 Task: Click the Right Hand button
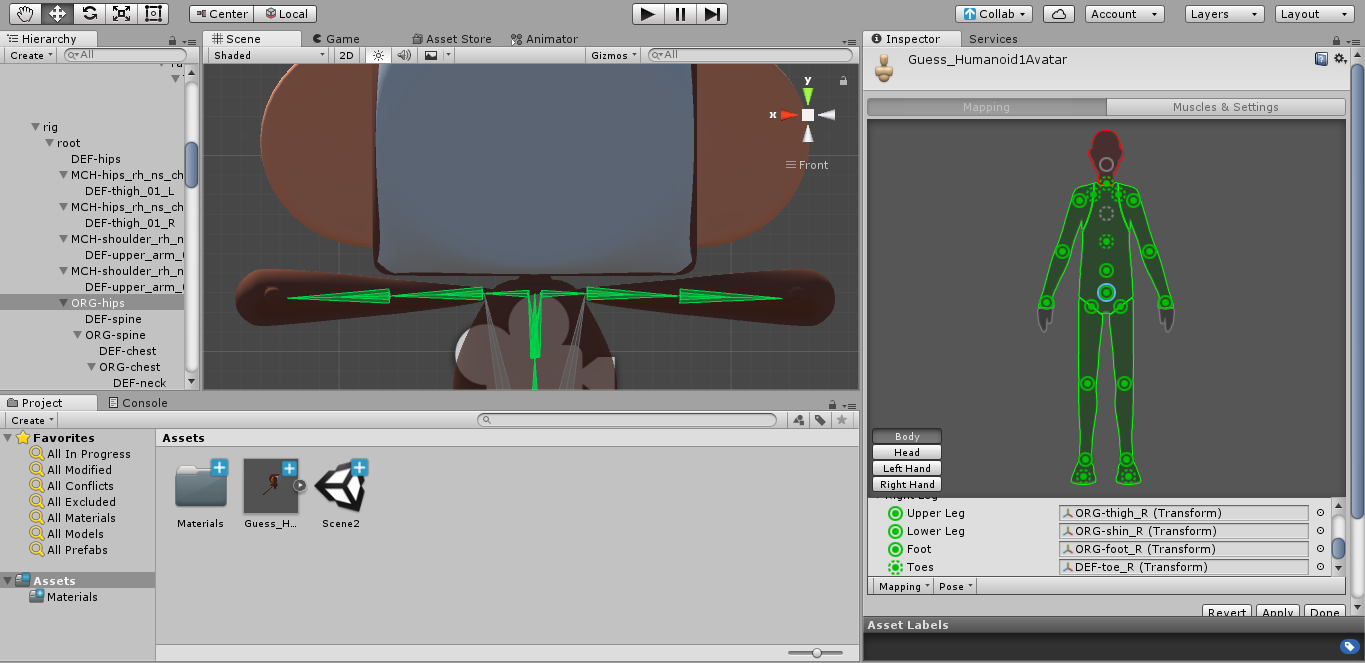point(907,484)
